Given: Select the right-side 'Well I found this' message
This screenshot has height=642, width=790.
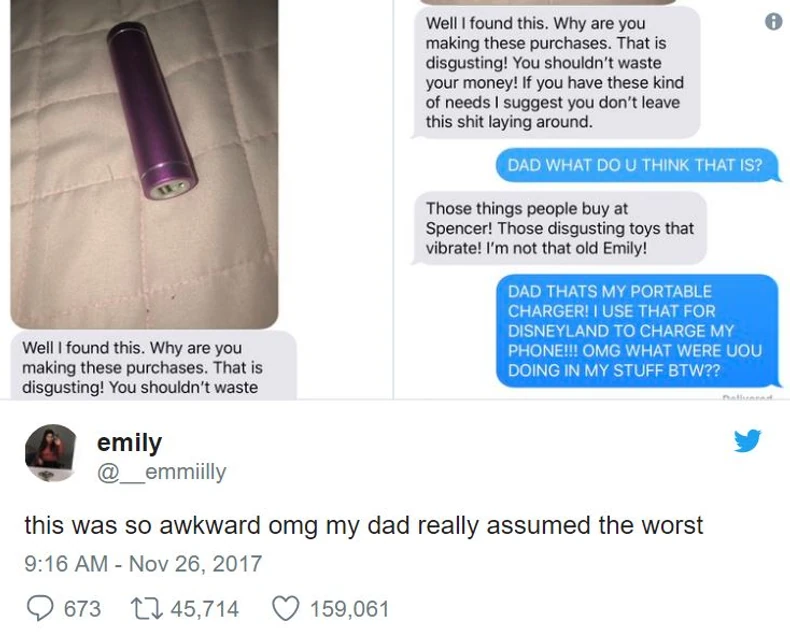Looking at the screenshot, I should 556,73.
